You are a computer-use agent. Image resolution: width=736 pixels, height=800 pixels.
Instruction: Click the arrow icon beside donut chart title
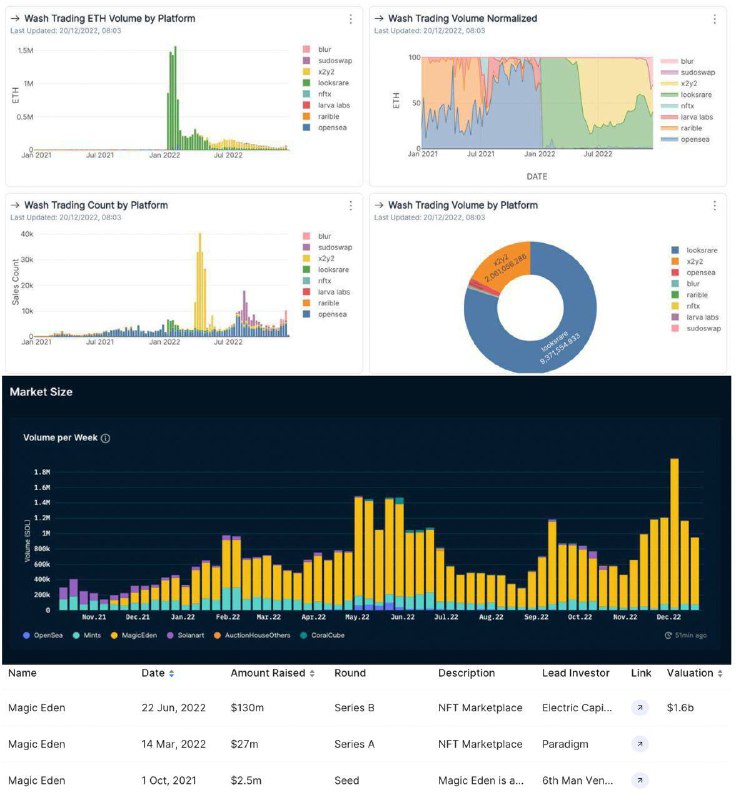(379, 205)
